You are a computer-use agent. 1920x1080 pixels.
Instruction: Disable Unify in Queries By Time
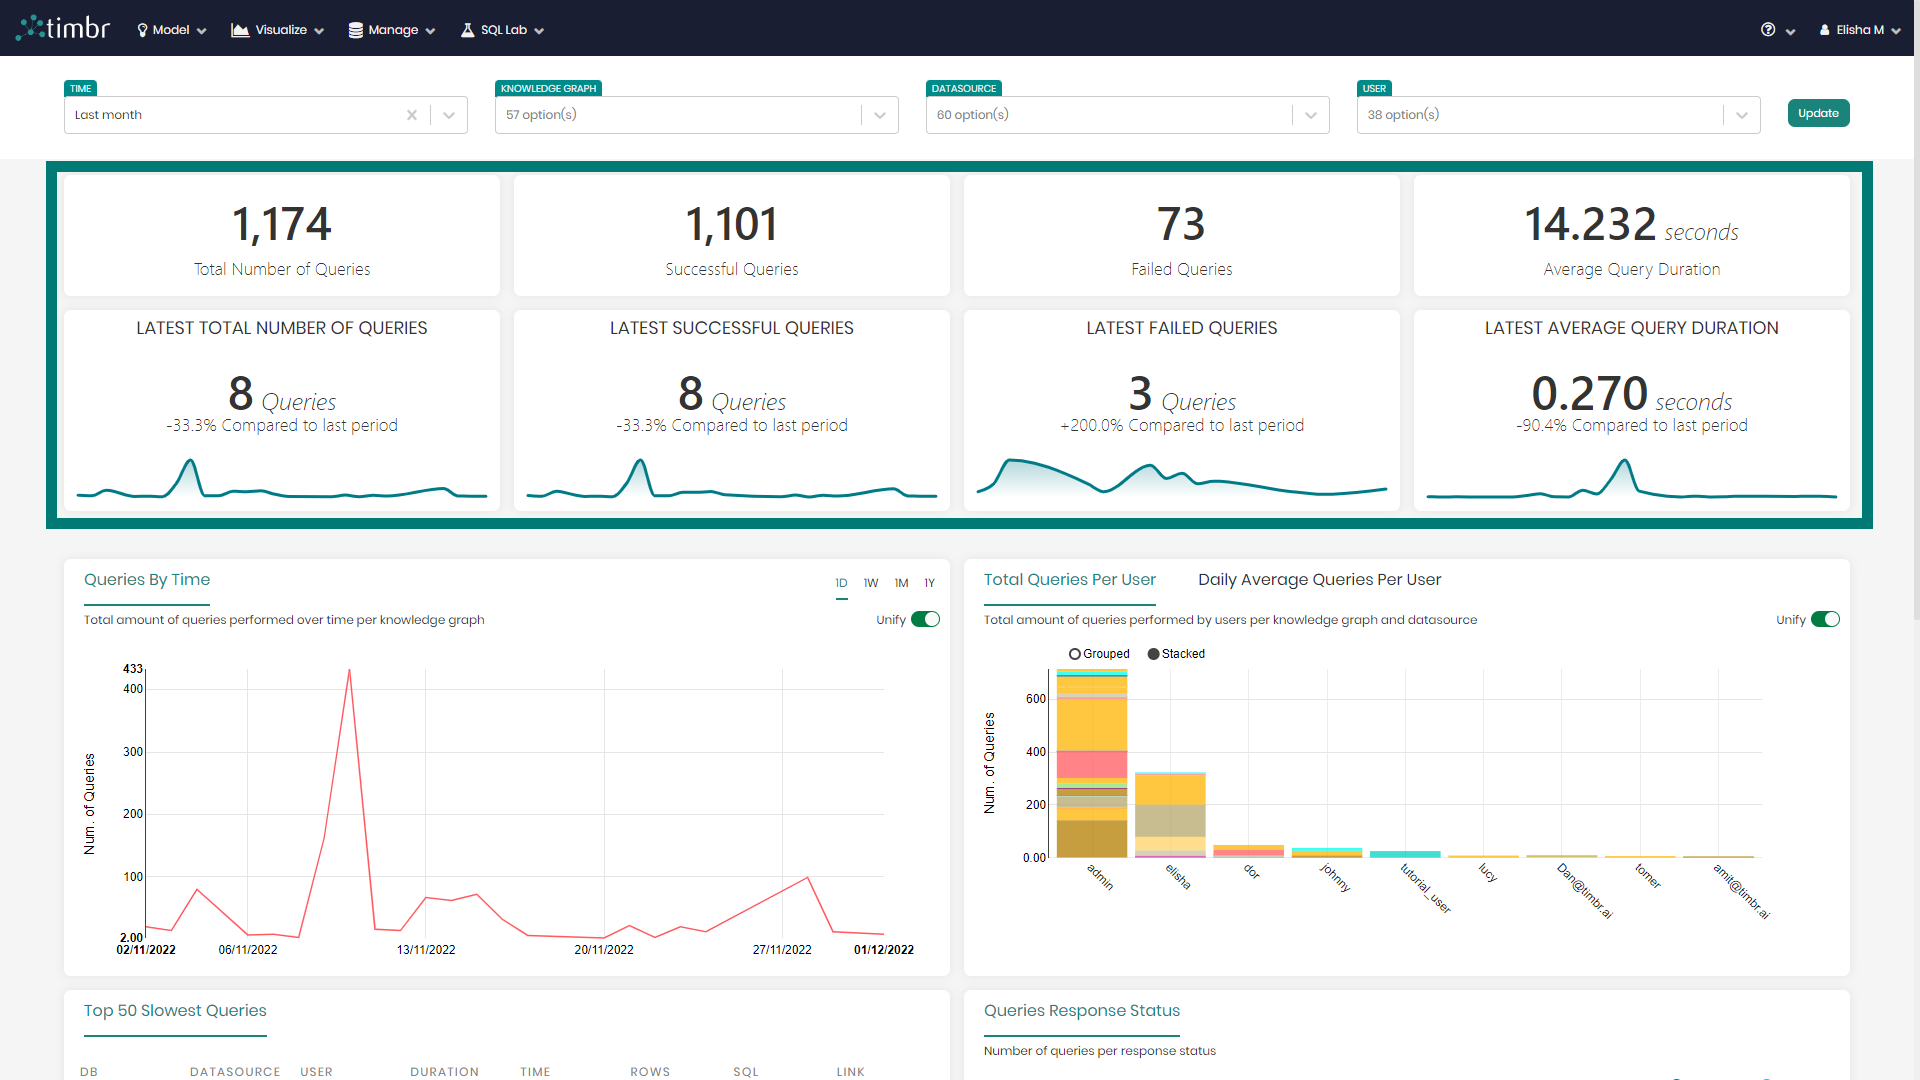pyautogui.click(x=926, y=619)
